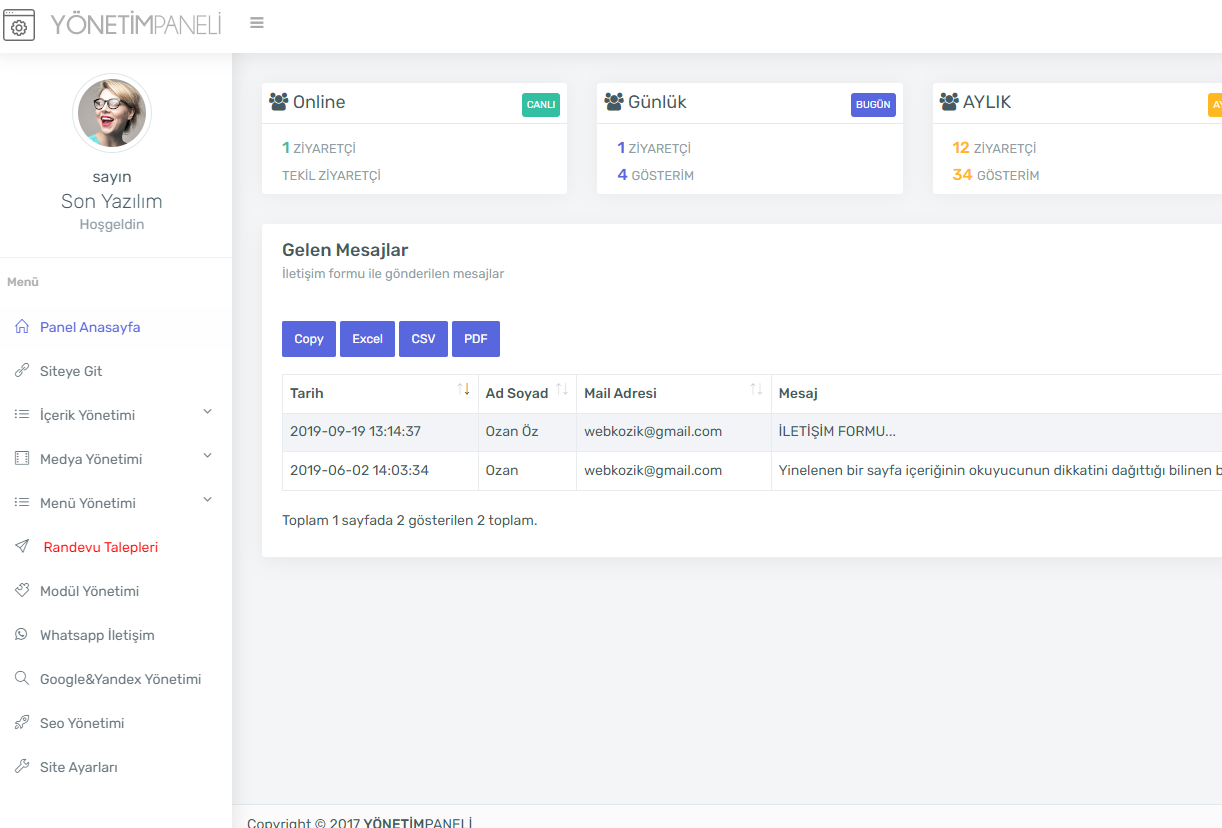Viewport: 1222px width, 828px height.
Task: Click the wrench icon for Site Ayarları
Action: click(x=22, y=767)
